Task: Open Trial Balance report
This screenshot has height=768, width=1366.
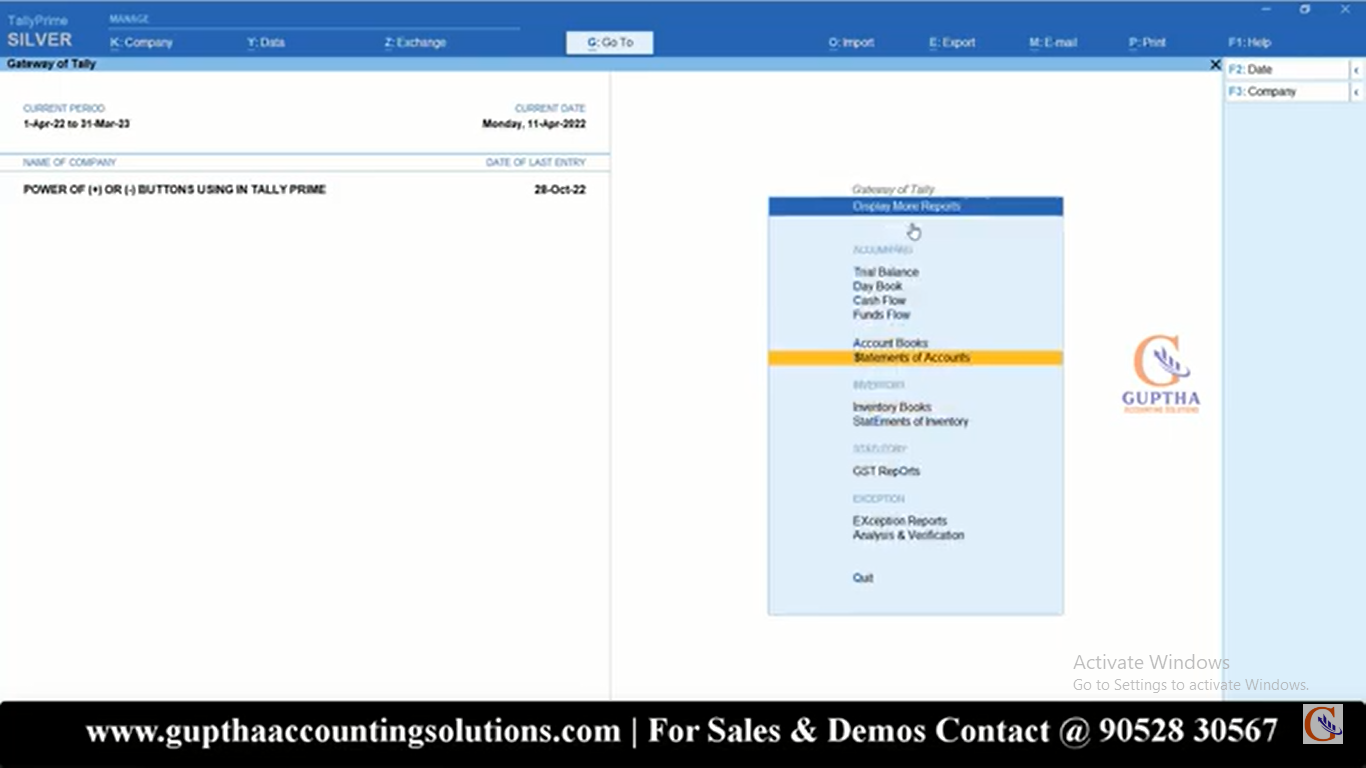Action: [x=885, y=272]
